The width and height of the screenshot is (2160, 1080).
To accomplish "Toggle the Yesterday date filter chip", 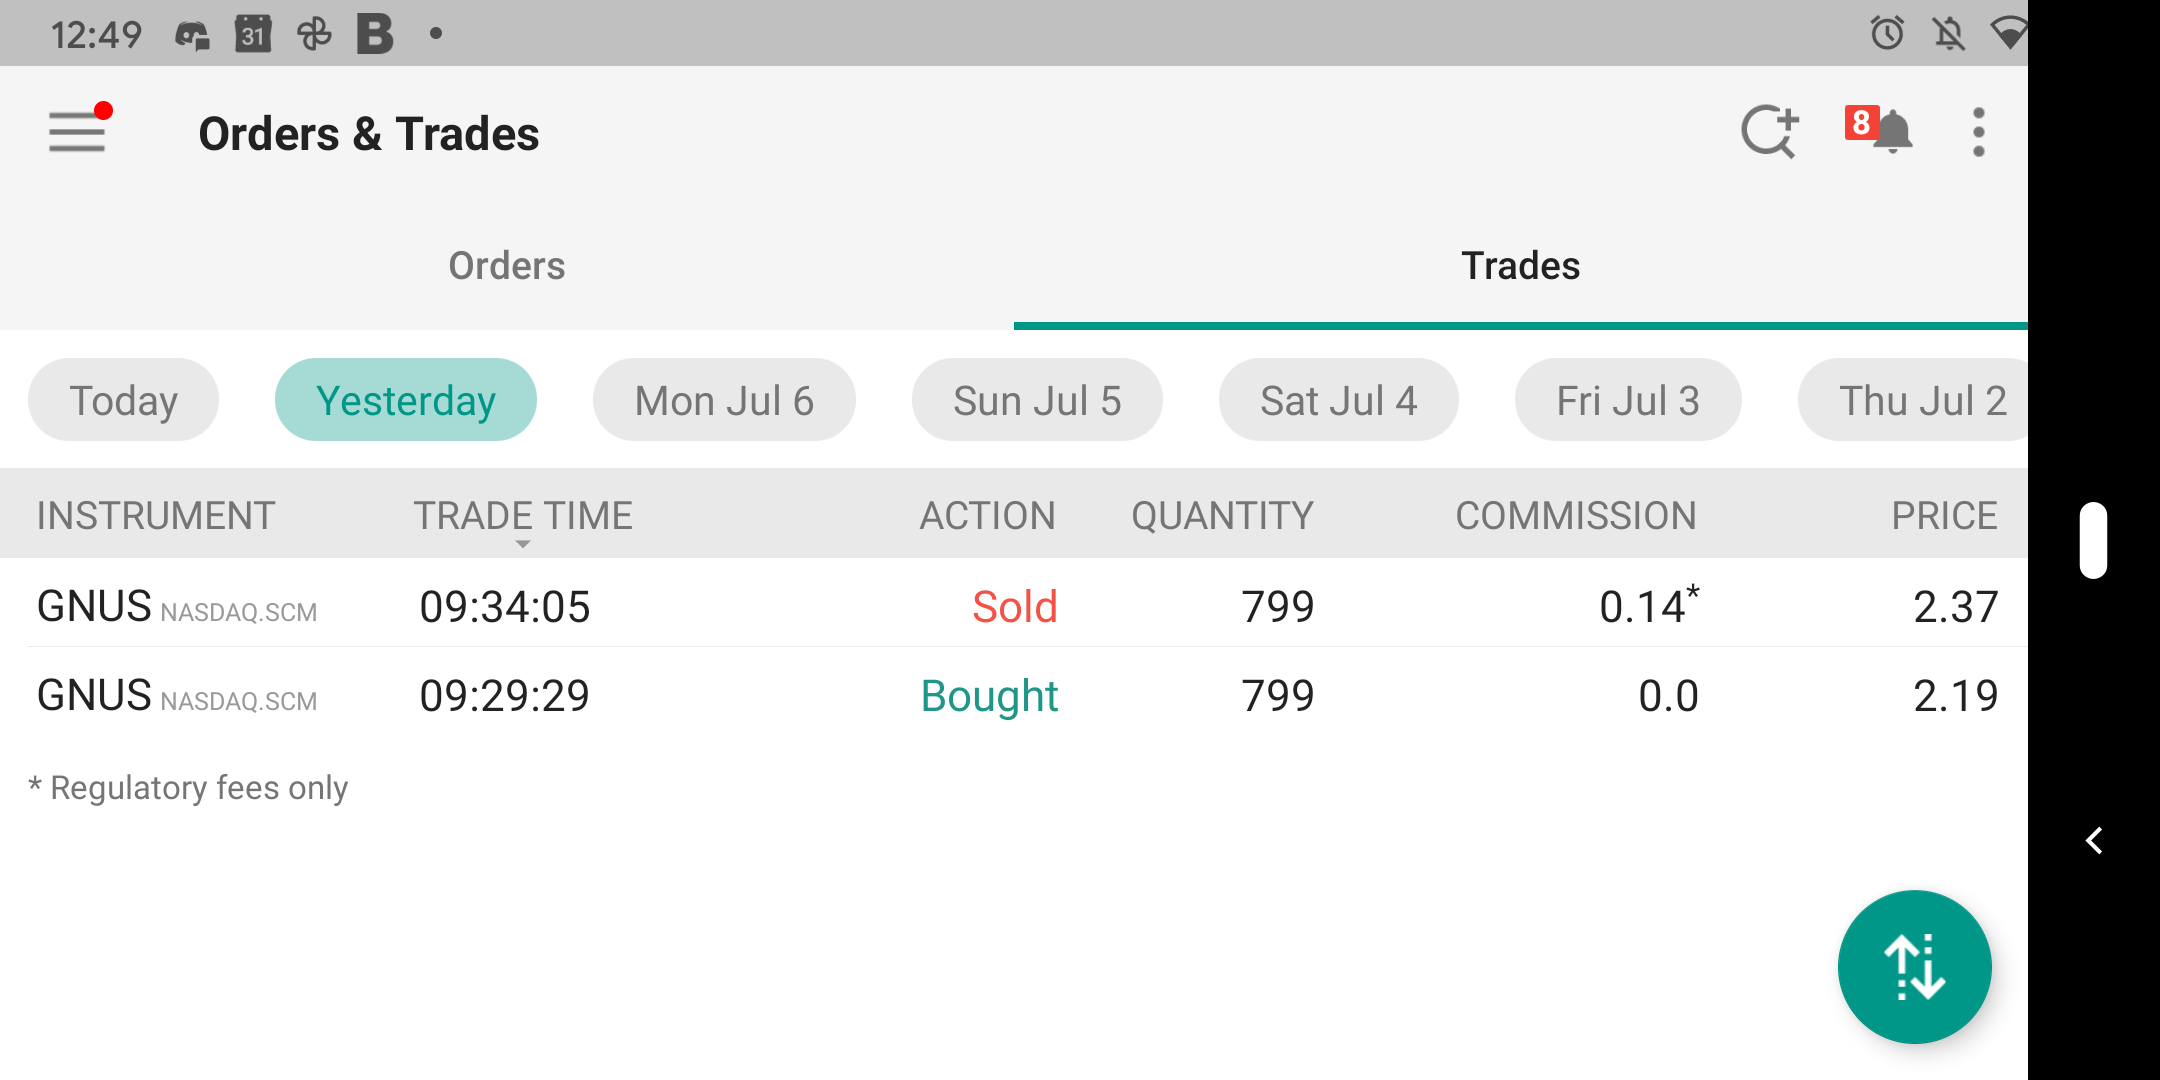I will [x=405, y=400].
